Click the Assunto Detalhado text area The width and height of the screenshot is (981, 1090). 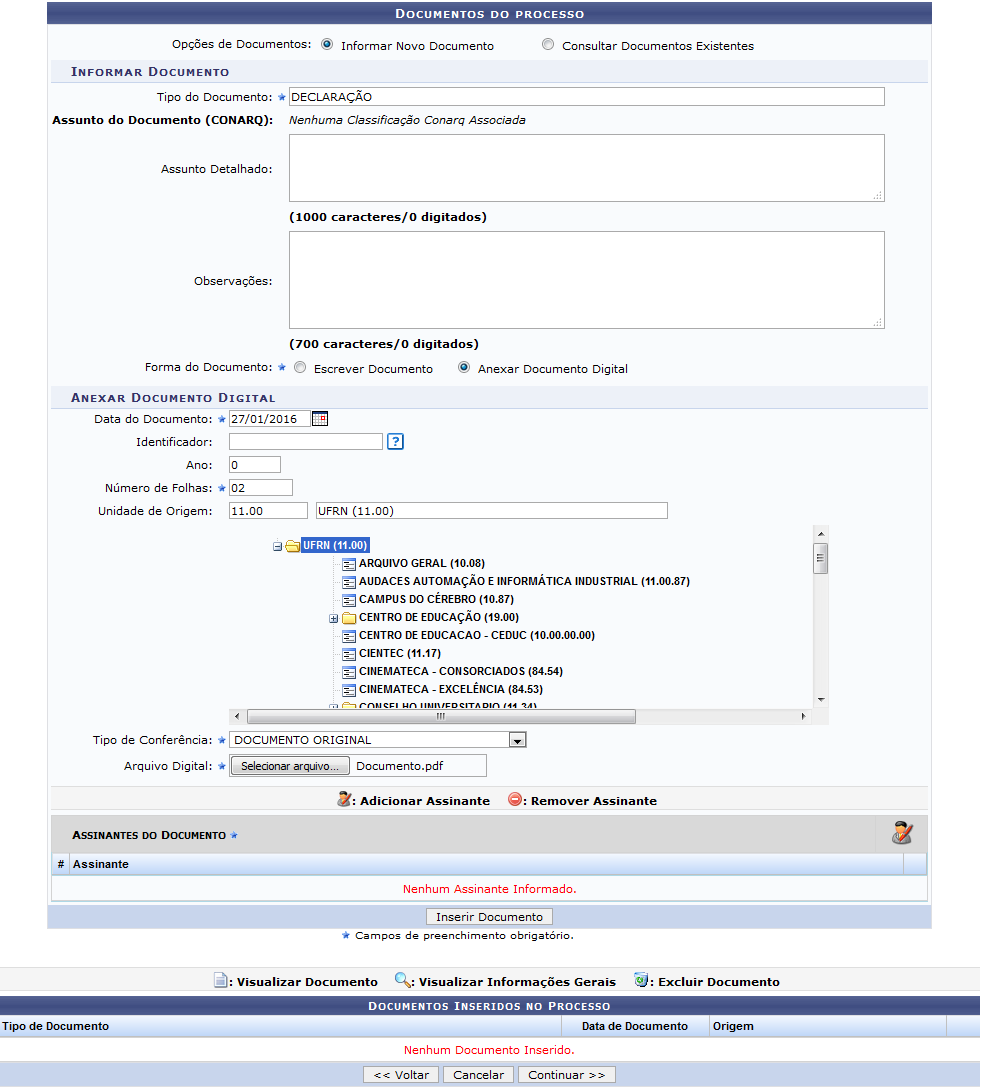(587, 168)
